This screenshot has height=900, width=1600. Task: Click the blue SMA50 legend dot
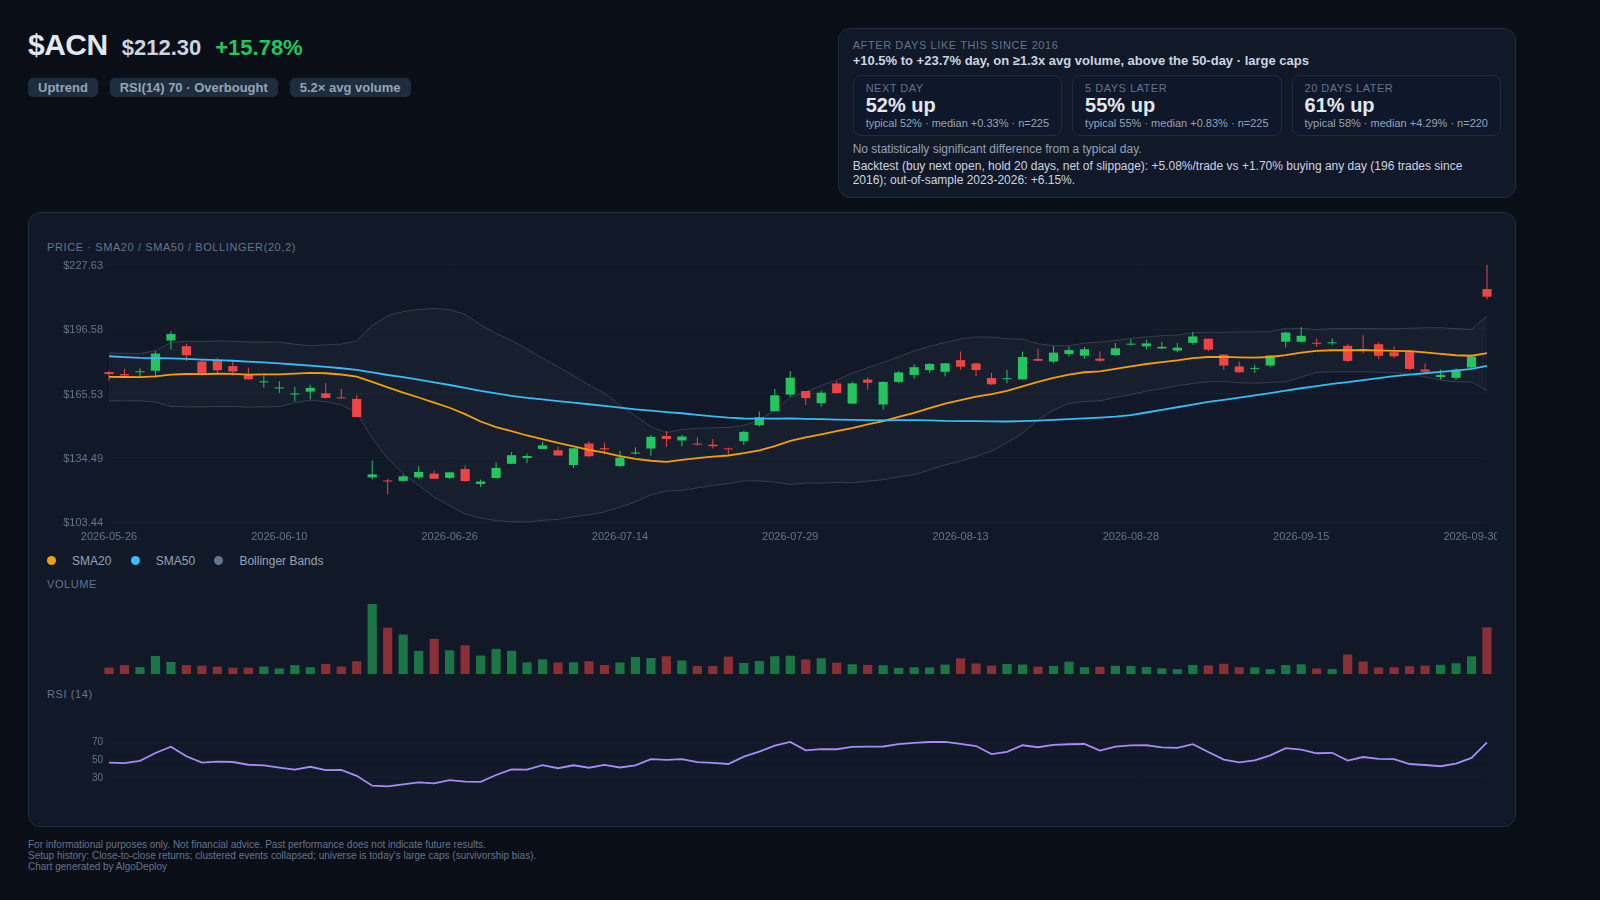pyautogui.click(x=135, y=561)
